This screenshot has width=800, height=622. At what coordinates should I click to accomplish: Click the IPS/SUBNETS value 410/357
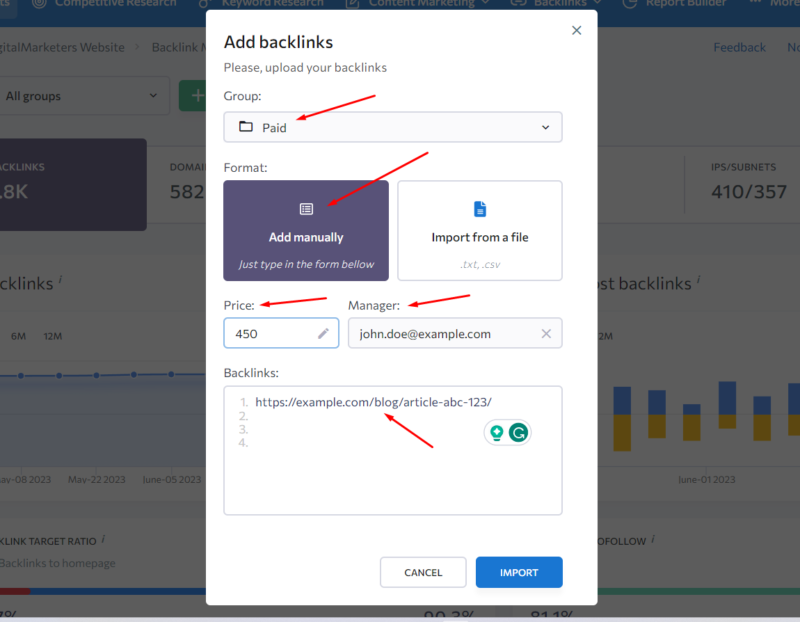pos(749,192)
